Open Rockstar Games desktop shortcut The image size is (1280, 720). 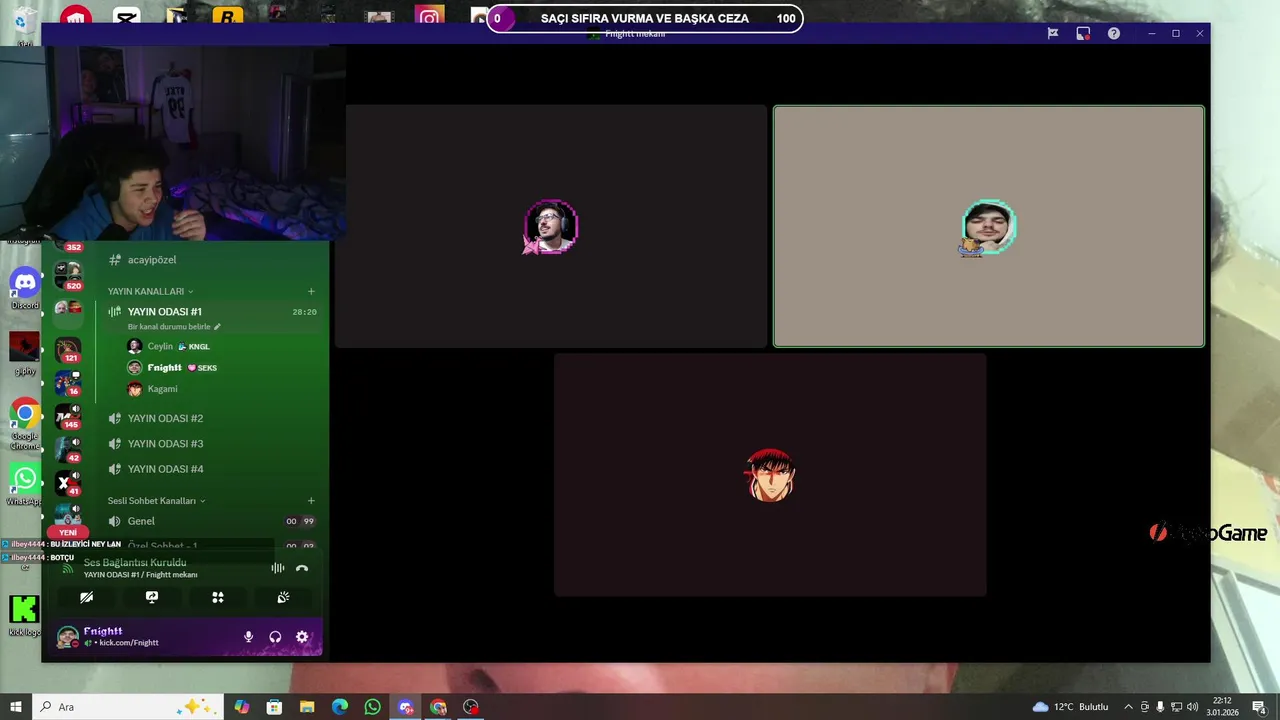[228, 17]
